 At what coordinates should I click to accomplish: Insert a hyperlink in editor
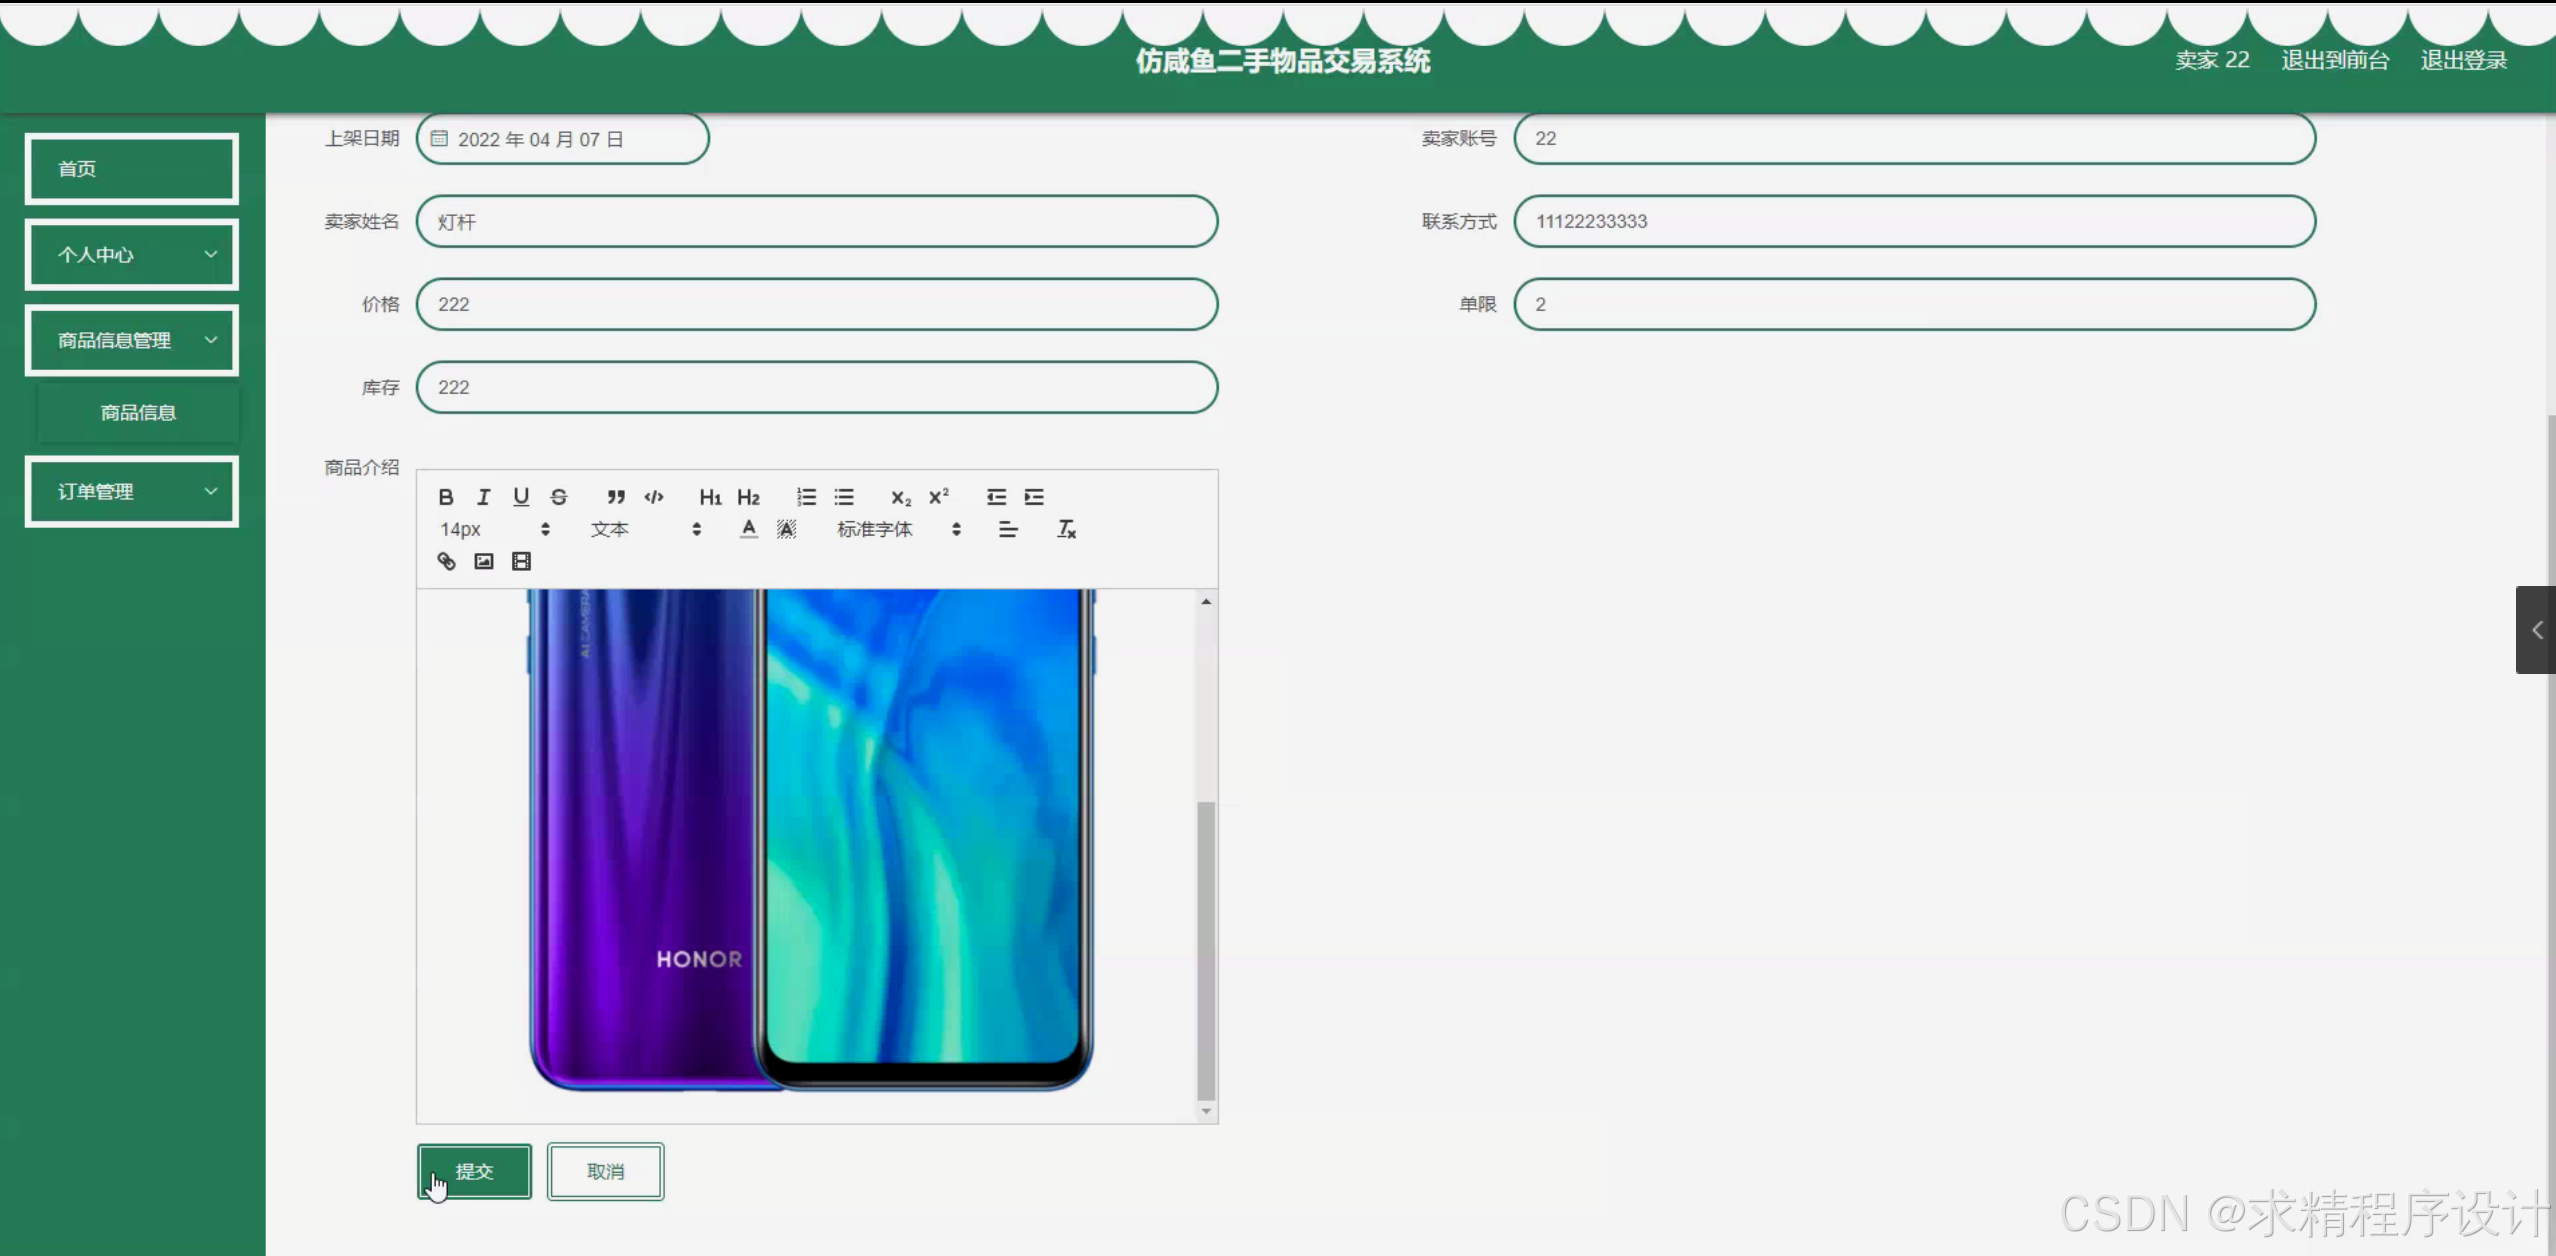coord(446,561)
